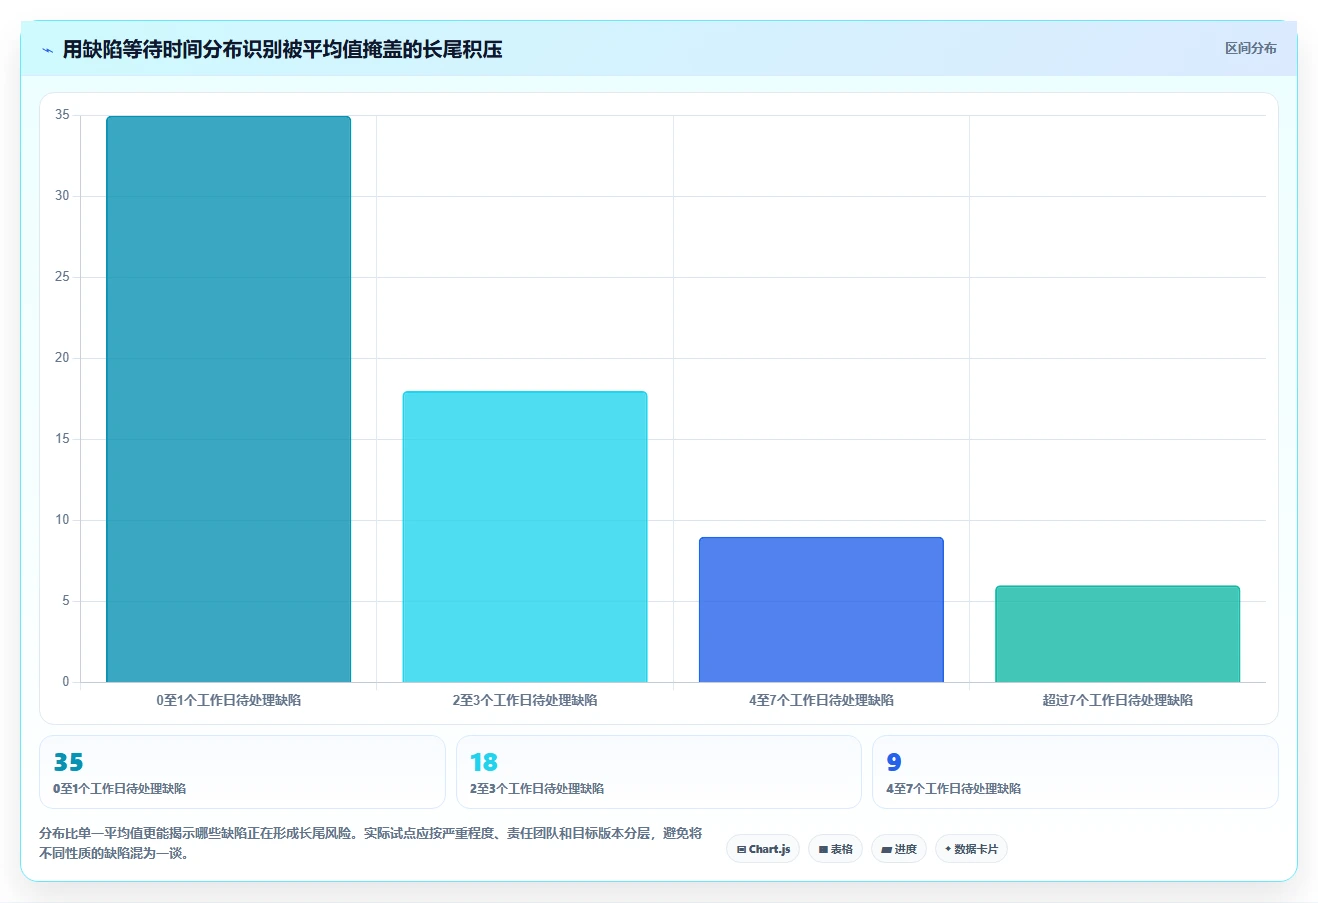This screenshot has height=903, width=1318.
Task: Click y-axis value 5
Action: pyautogui.click(x=66, y=601)
